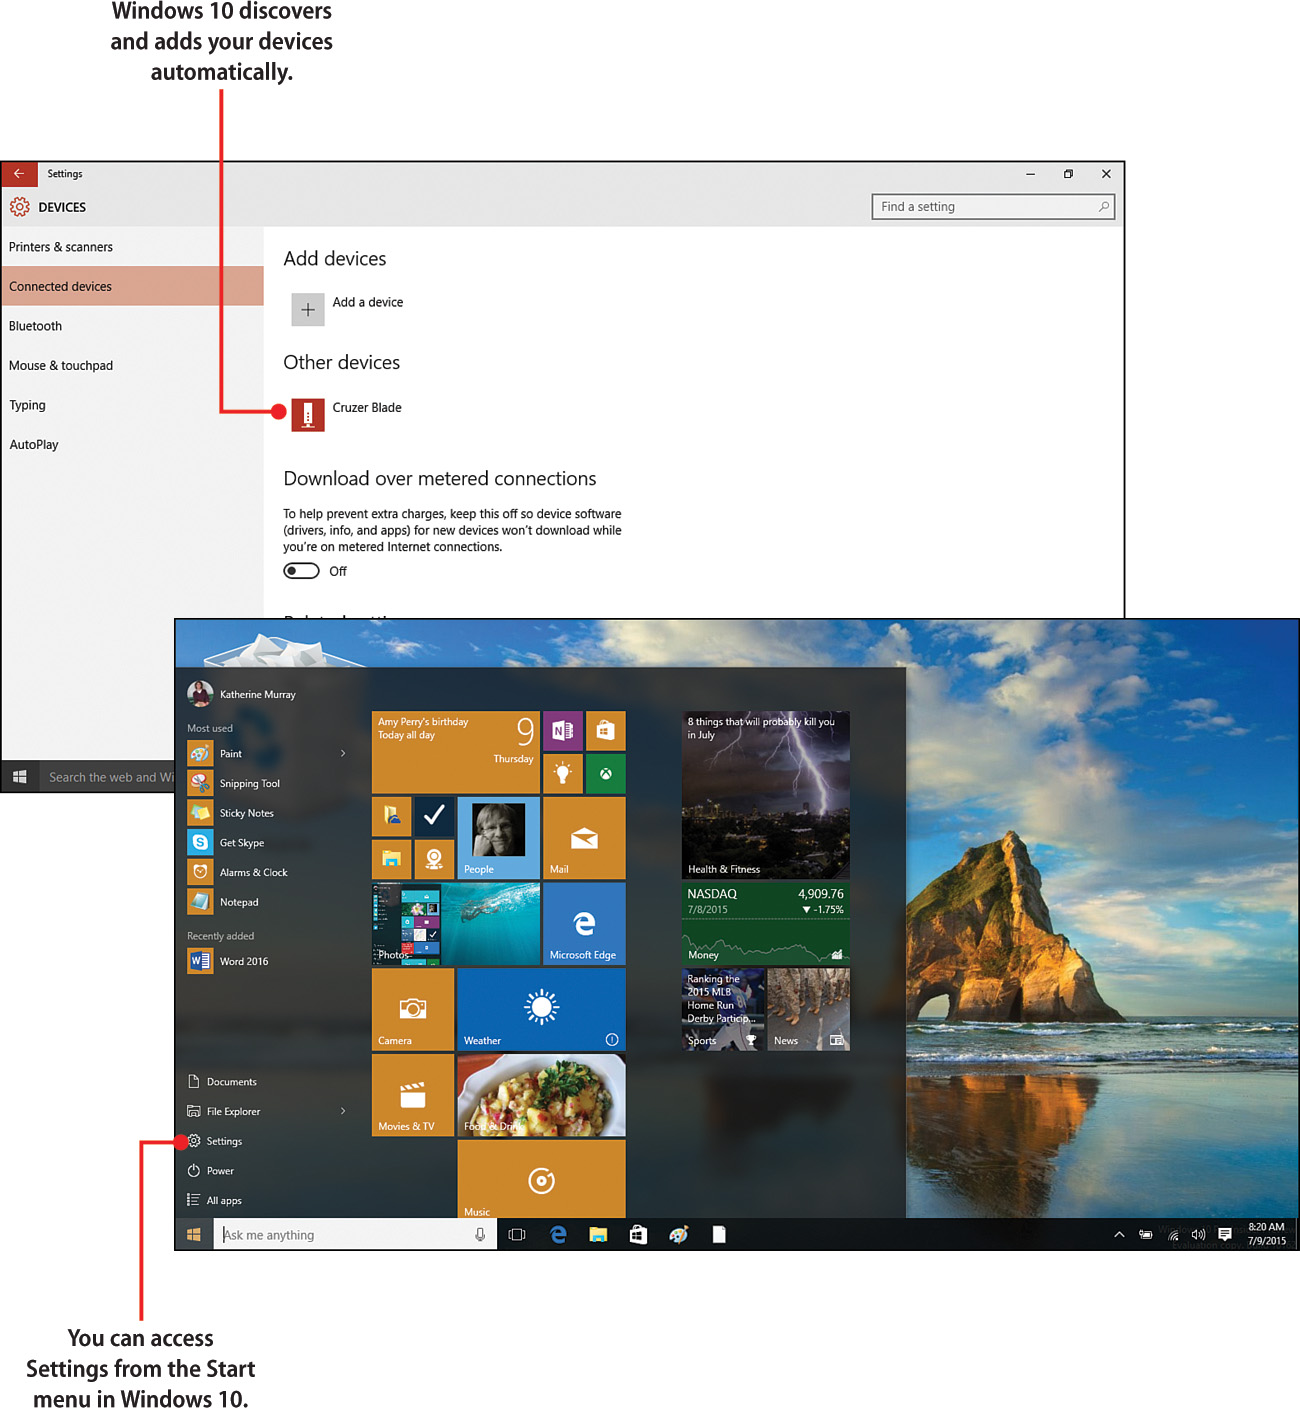Show hidden system tray icons
Image resolution: width=1300 pixels, height=1408 pixels.
coord(1119,1235)
